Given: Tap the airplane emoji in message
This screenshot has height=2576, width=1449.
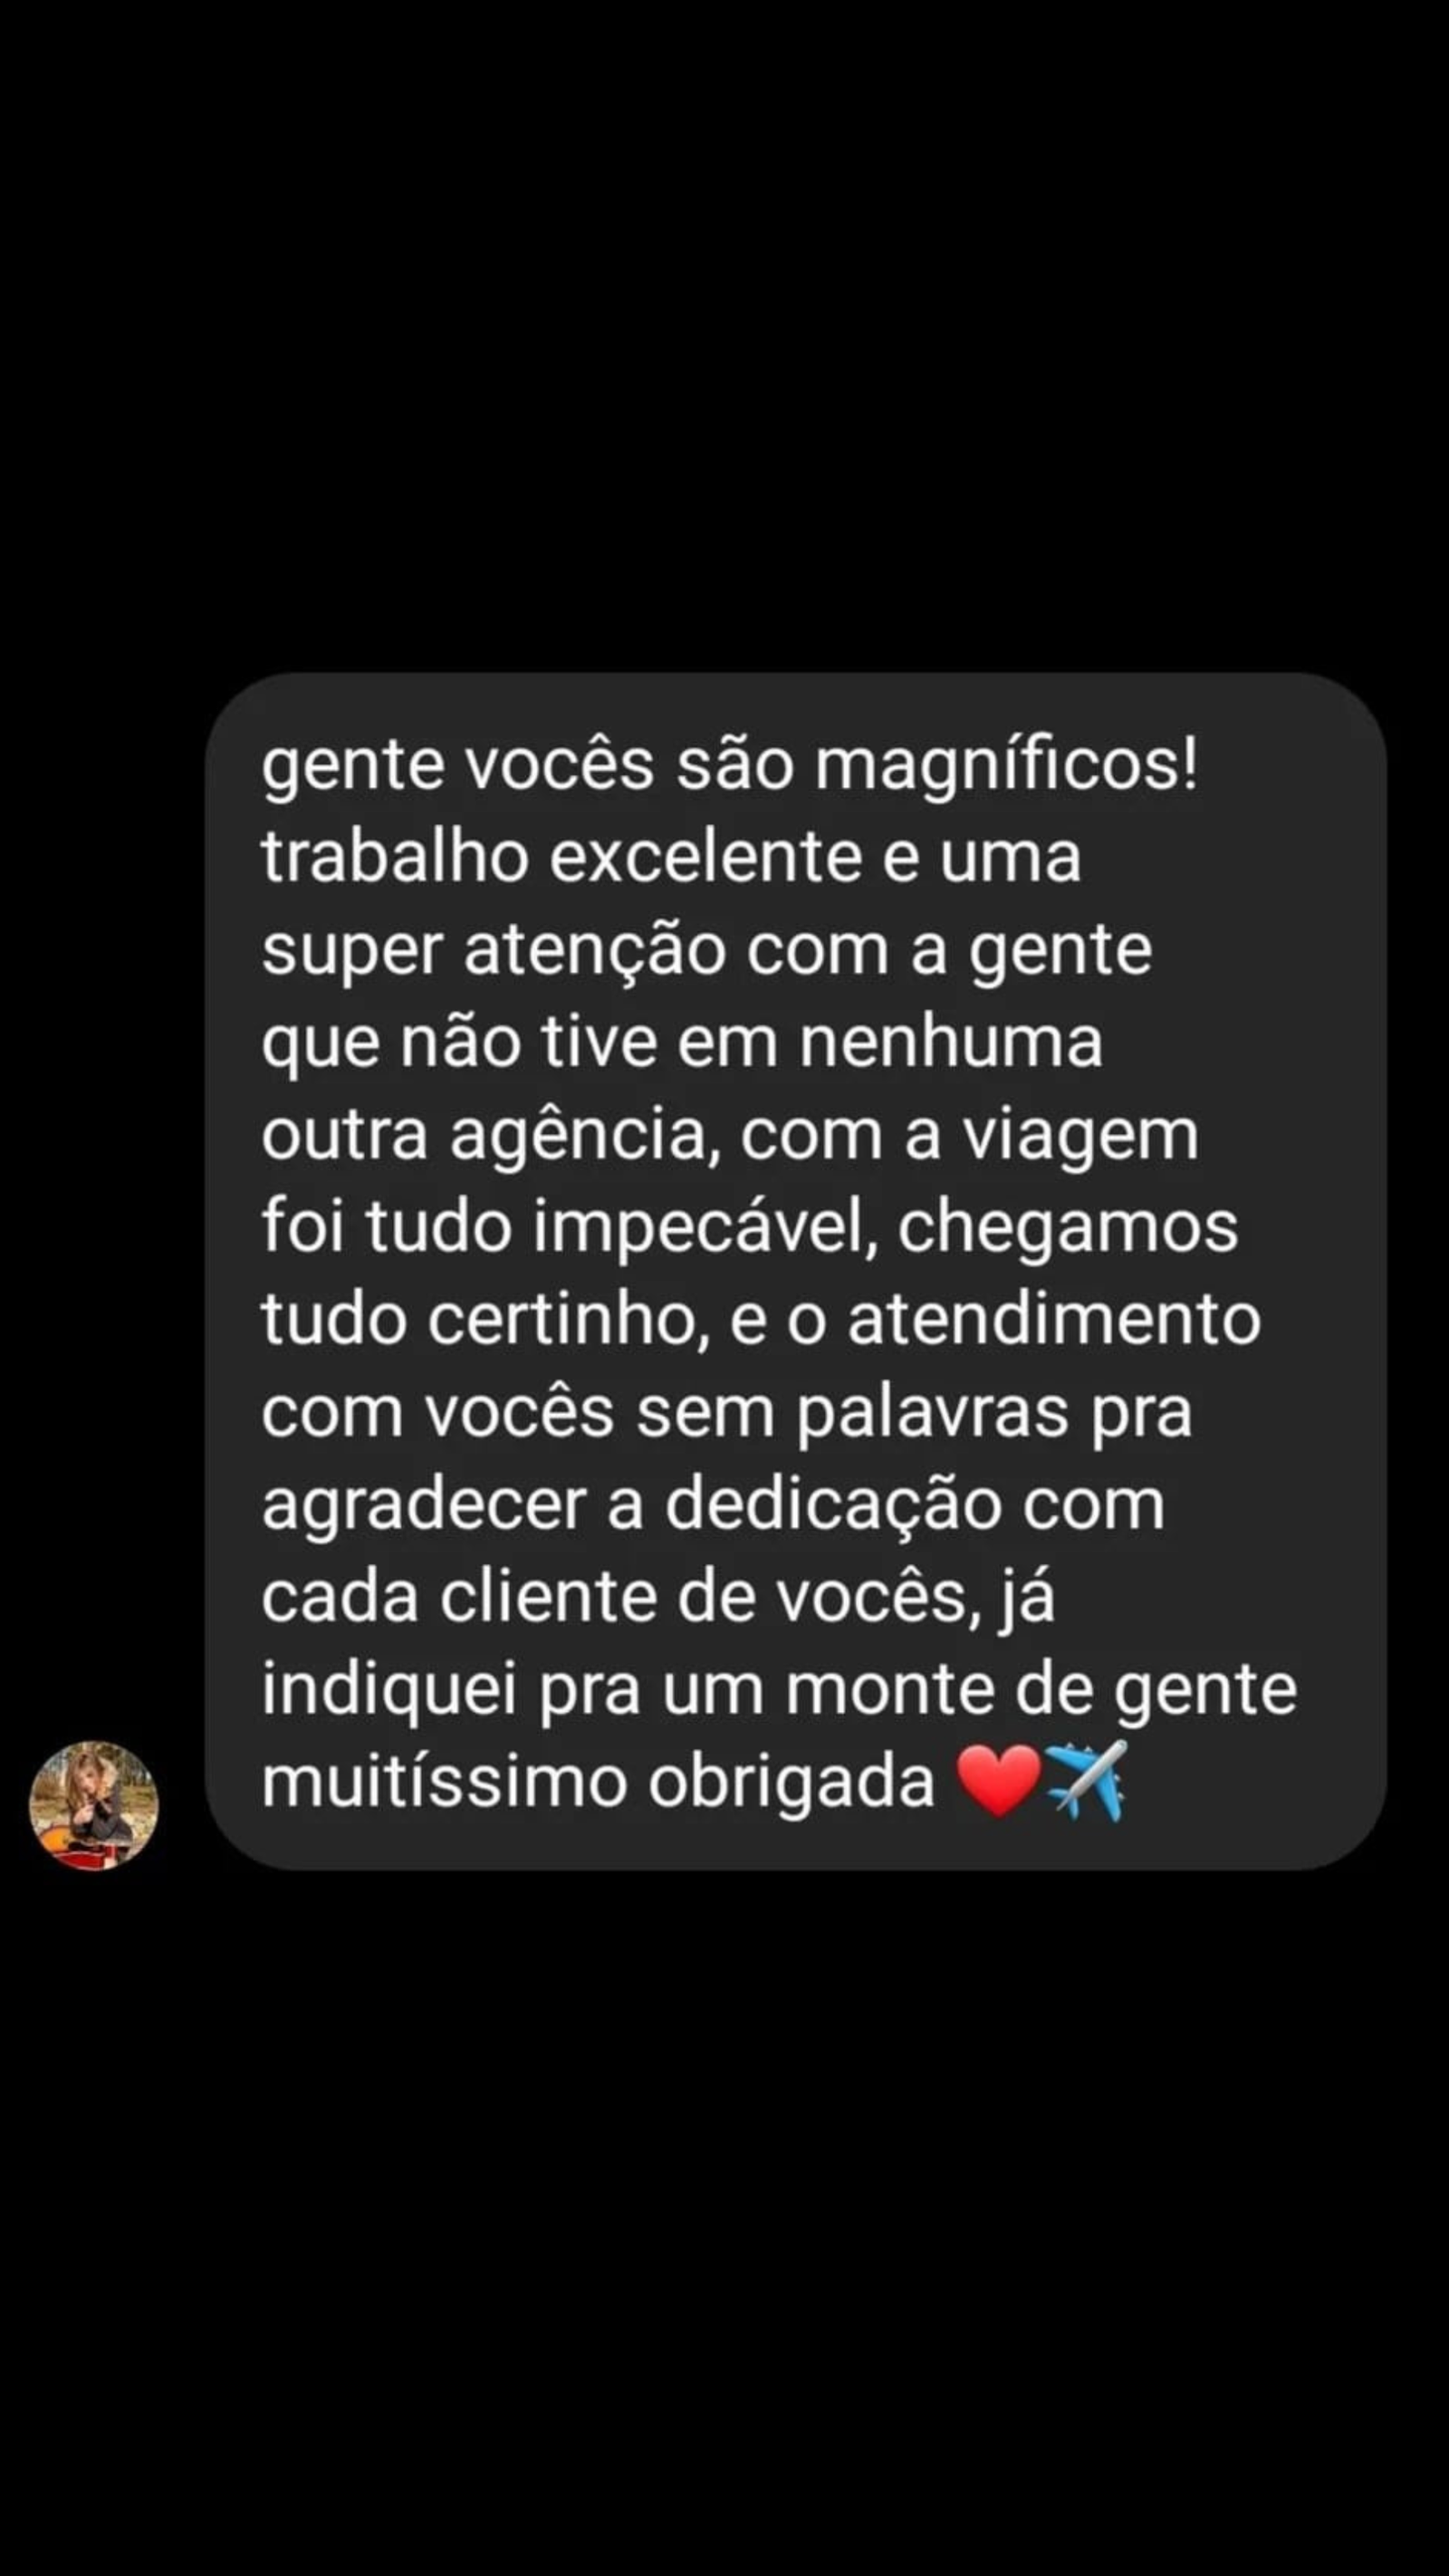Looking at the screenshot, I should 1087,1781.
